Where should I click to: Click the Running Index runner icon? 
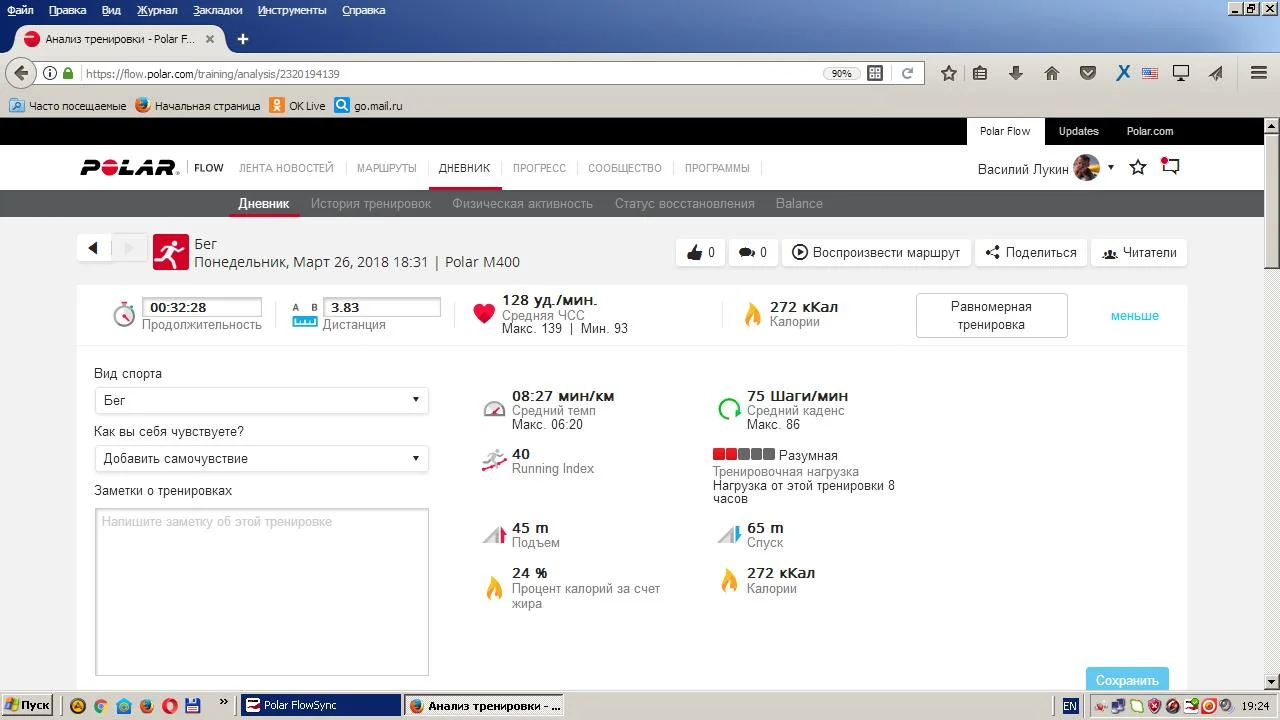(494, 460)
